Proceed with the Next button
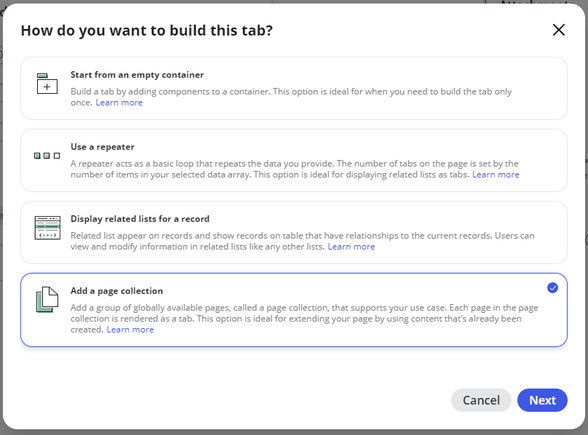 point(542,400)
